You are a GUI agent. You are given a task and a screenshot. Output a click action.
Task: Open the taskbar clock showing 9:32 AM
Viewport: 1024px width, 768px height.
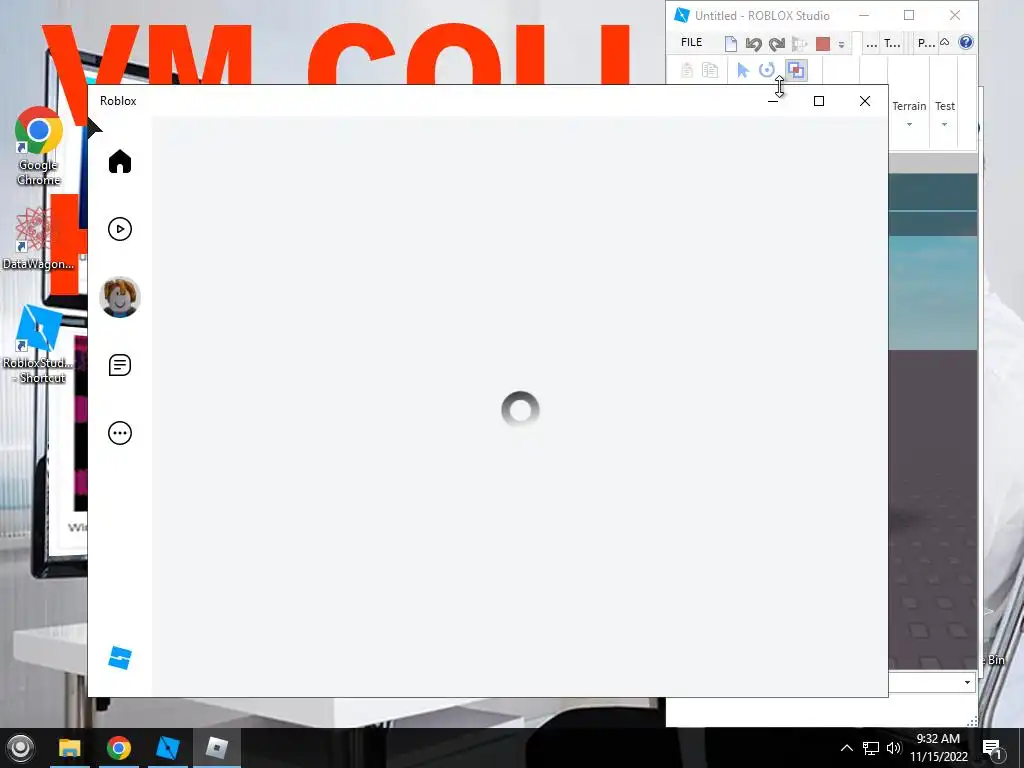point(938,748)
